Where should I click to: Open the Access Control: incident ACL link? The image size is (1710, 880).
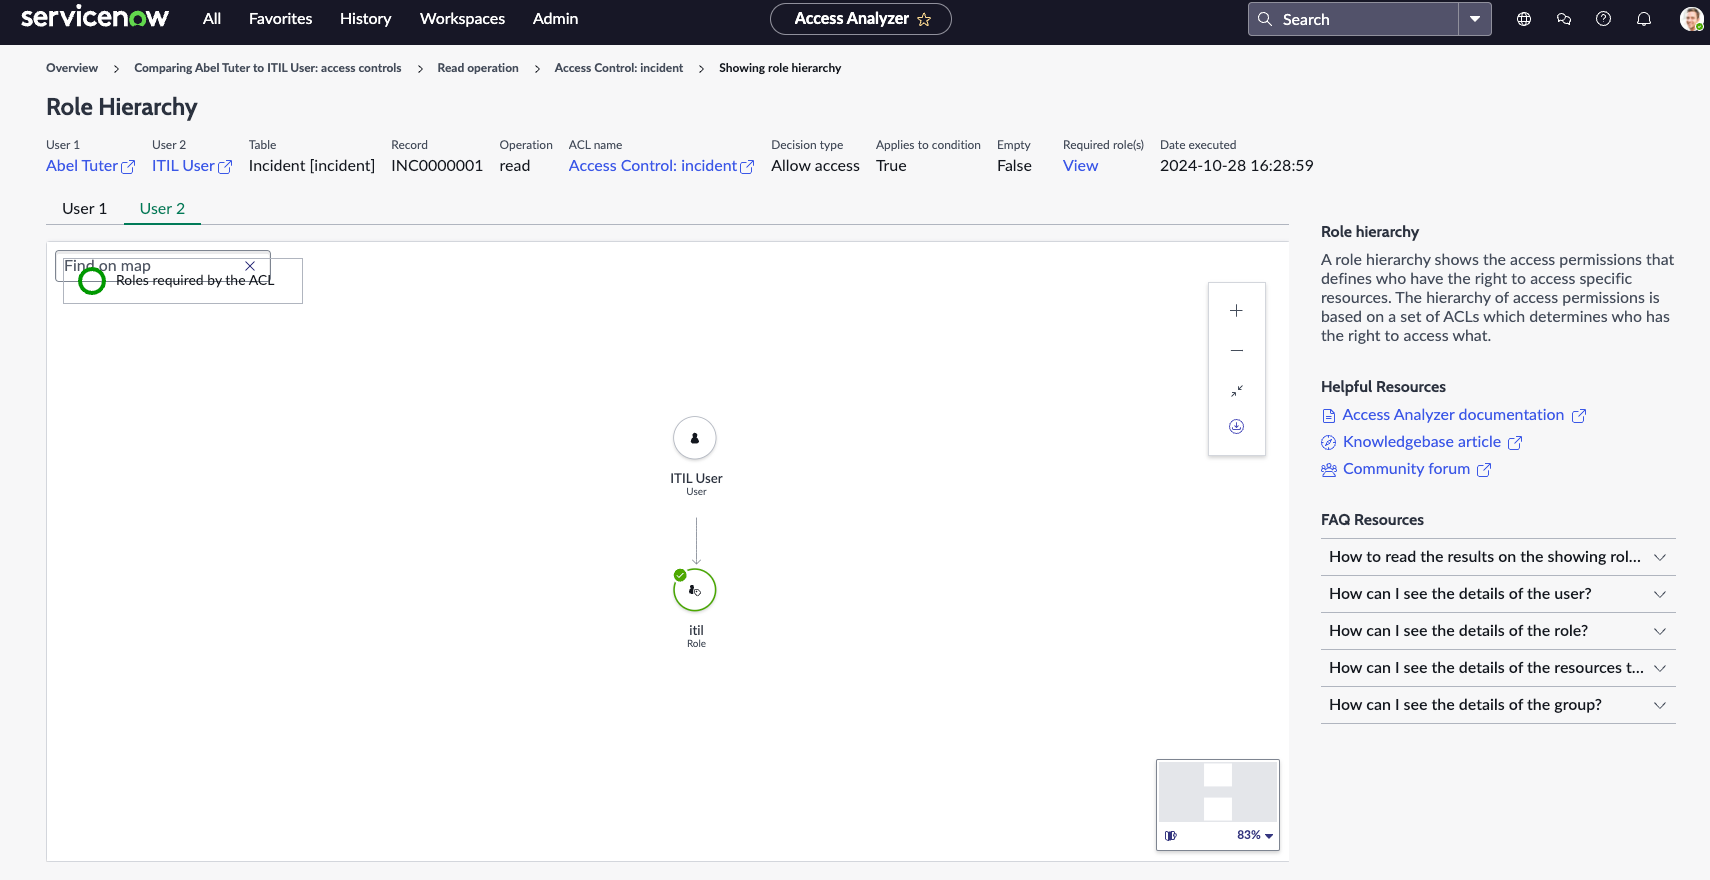click(x=653, y=166)
